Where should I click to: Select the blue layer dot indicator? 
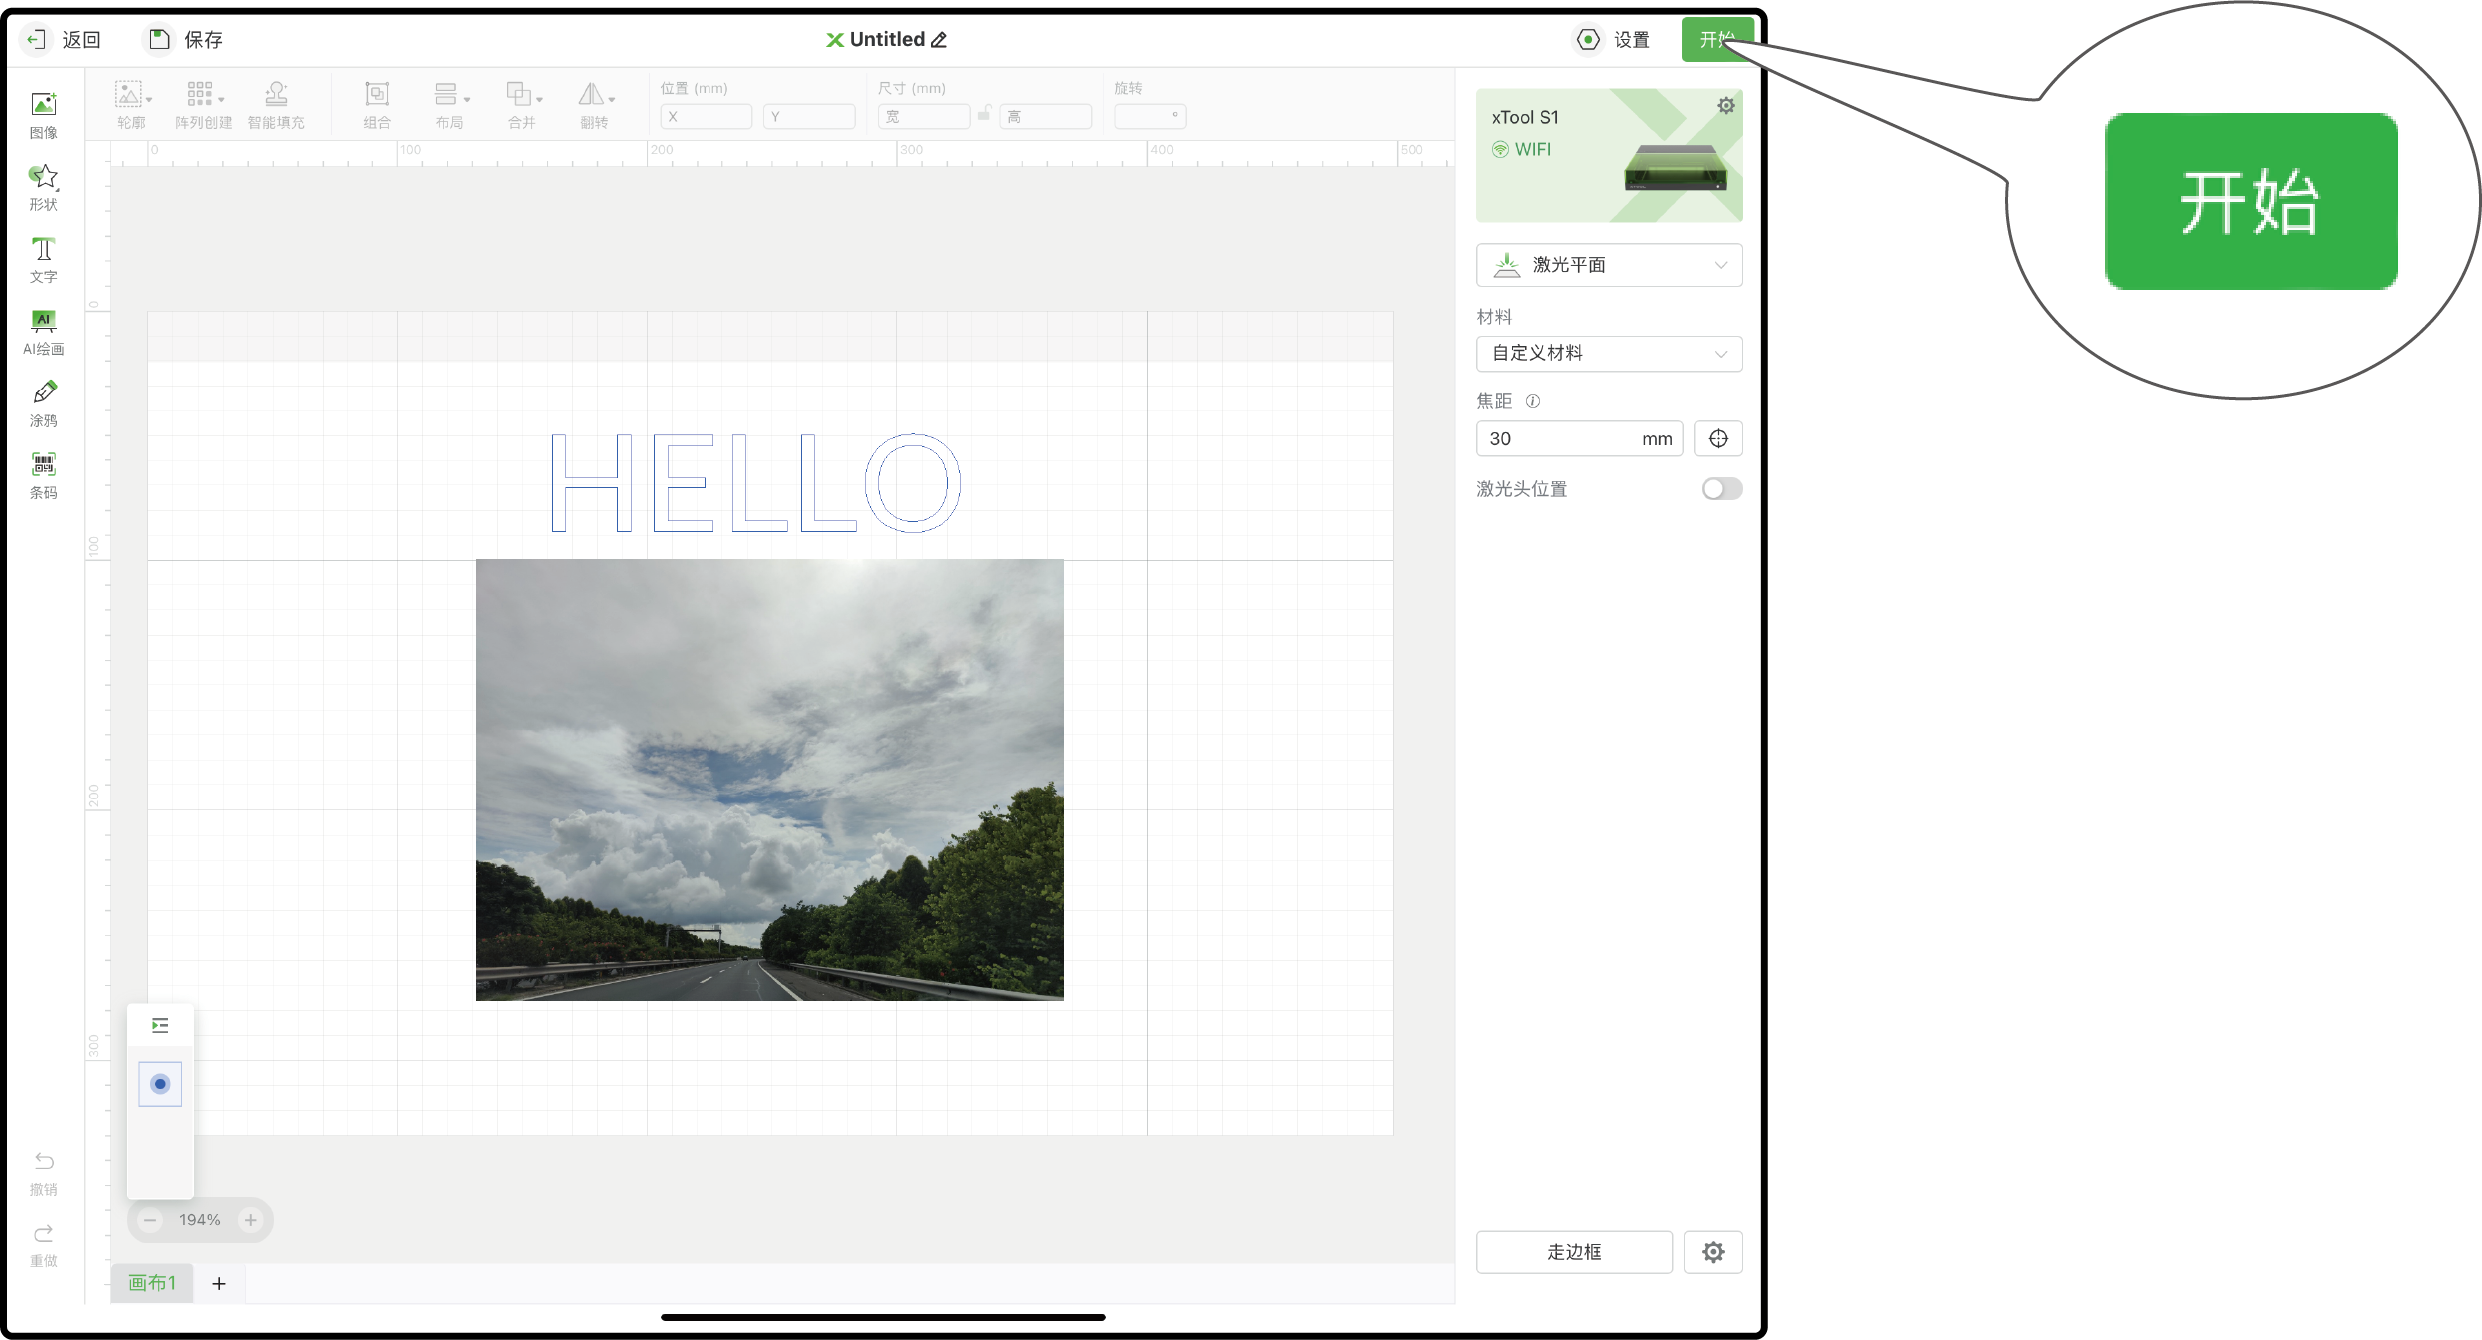(160, 1084)
